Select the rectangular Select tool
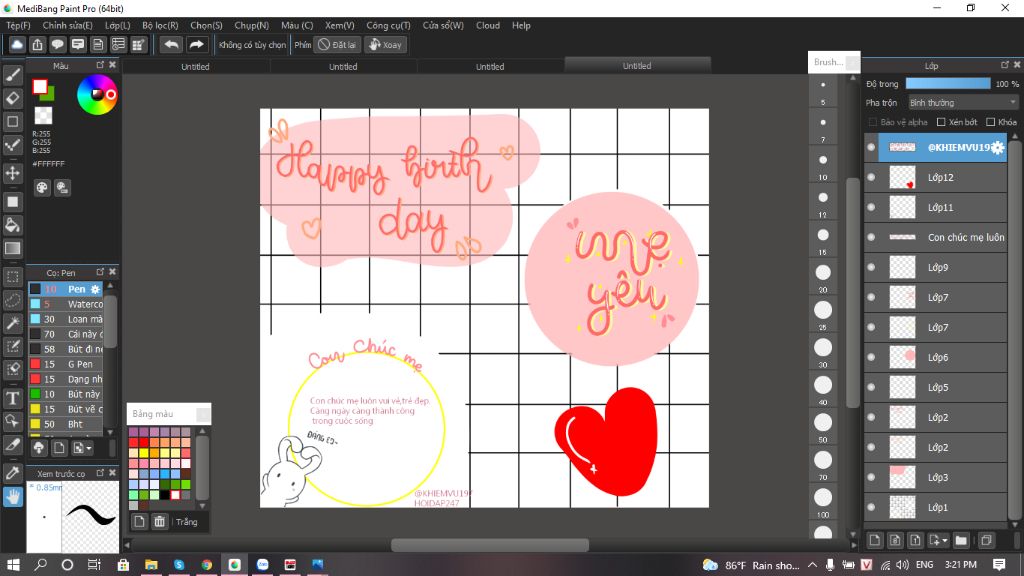The image size is (1024, 576). [x=12, y=277]
